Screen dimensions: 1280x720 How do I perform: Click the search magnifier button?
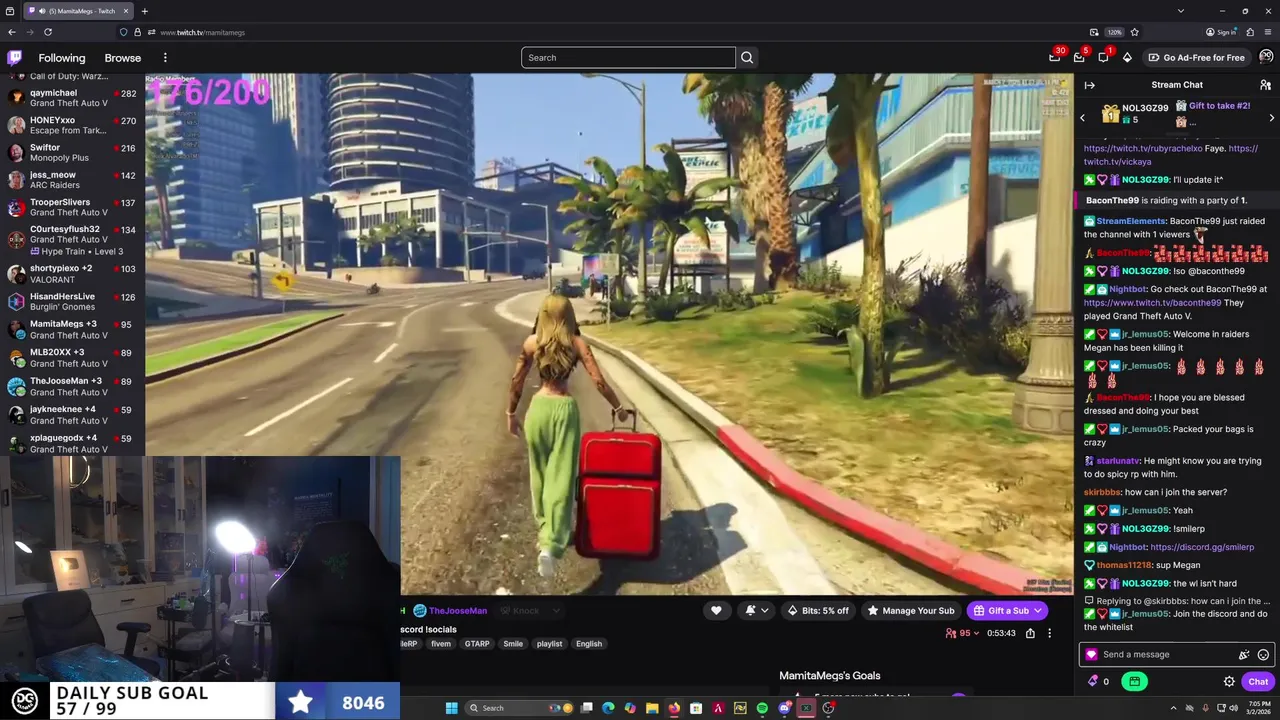[x=747, y=57]
